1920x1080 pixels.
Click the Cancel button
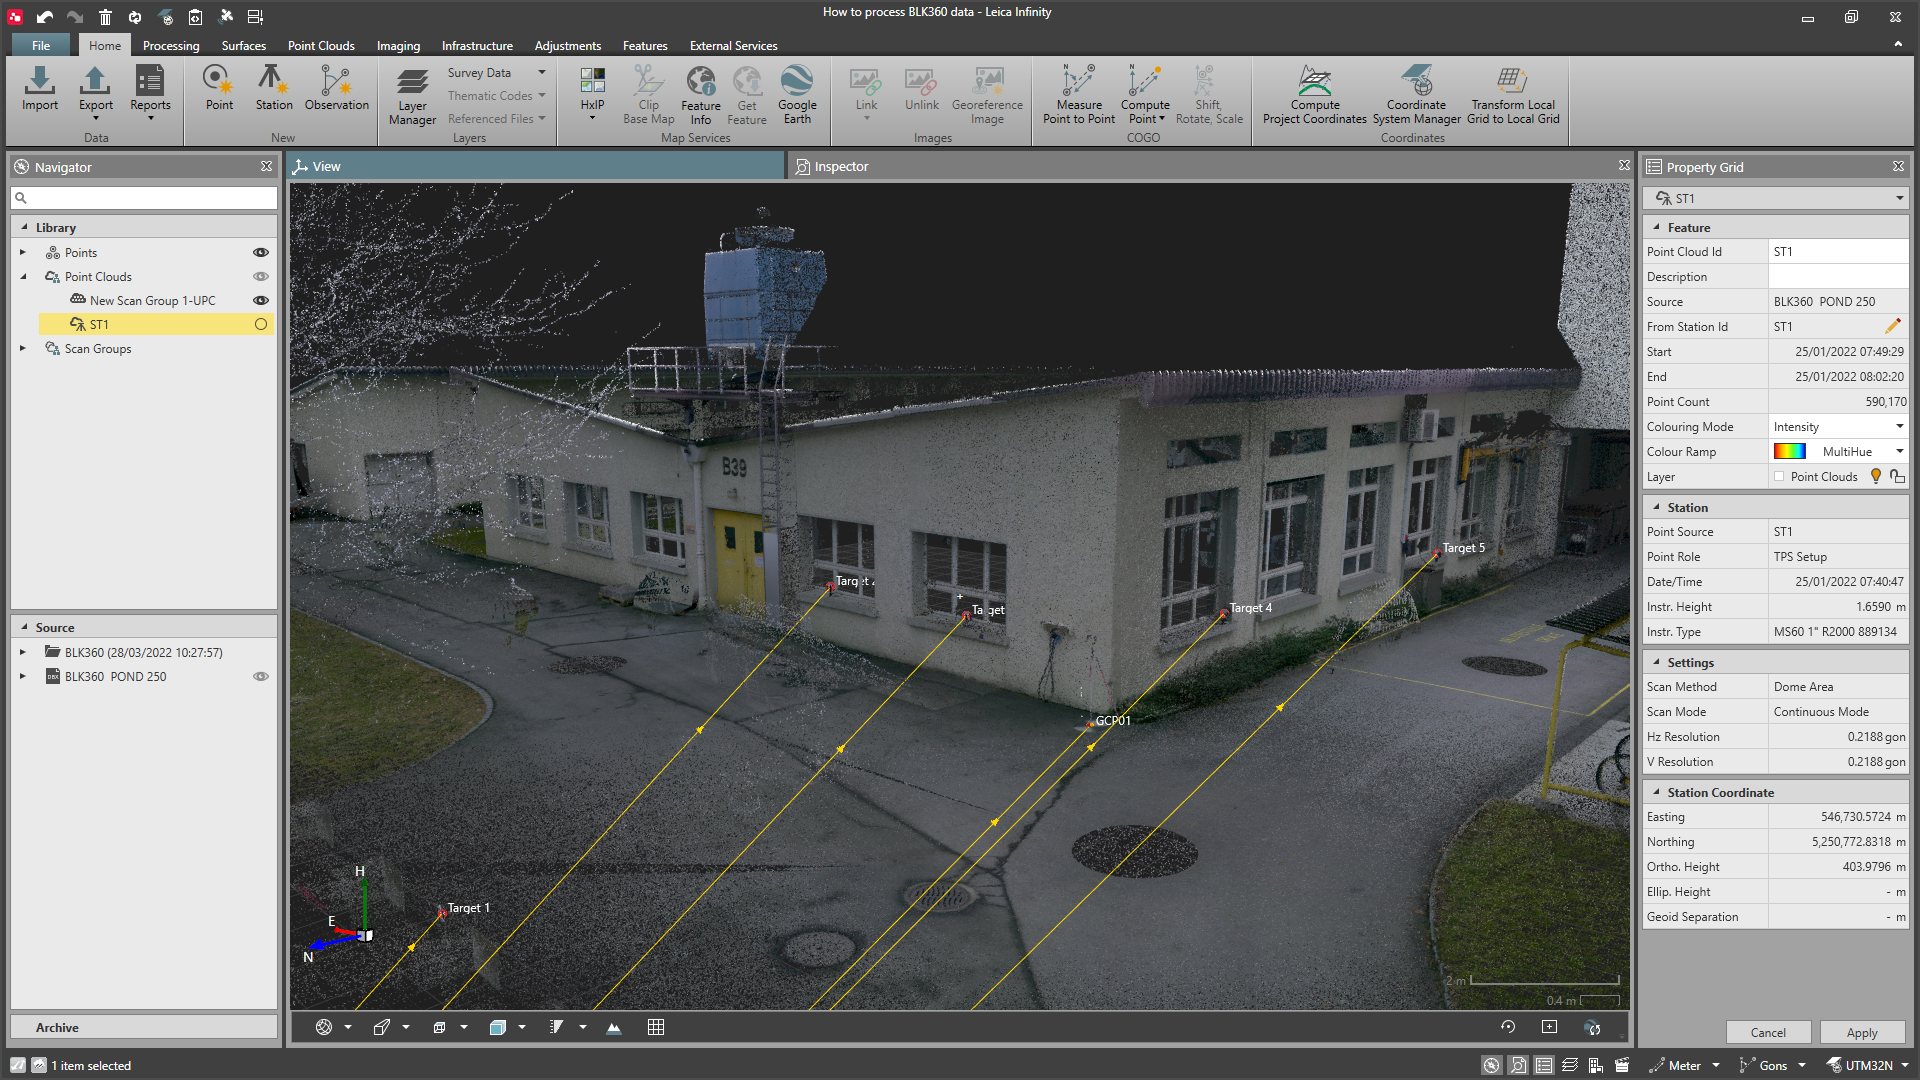pyautogui.click(x=1767, y=1032)
